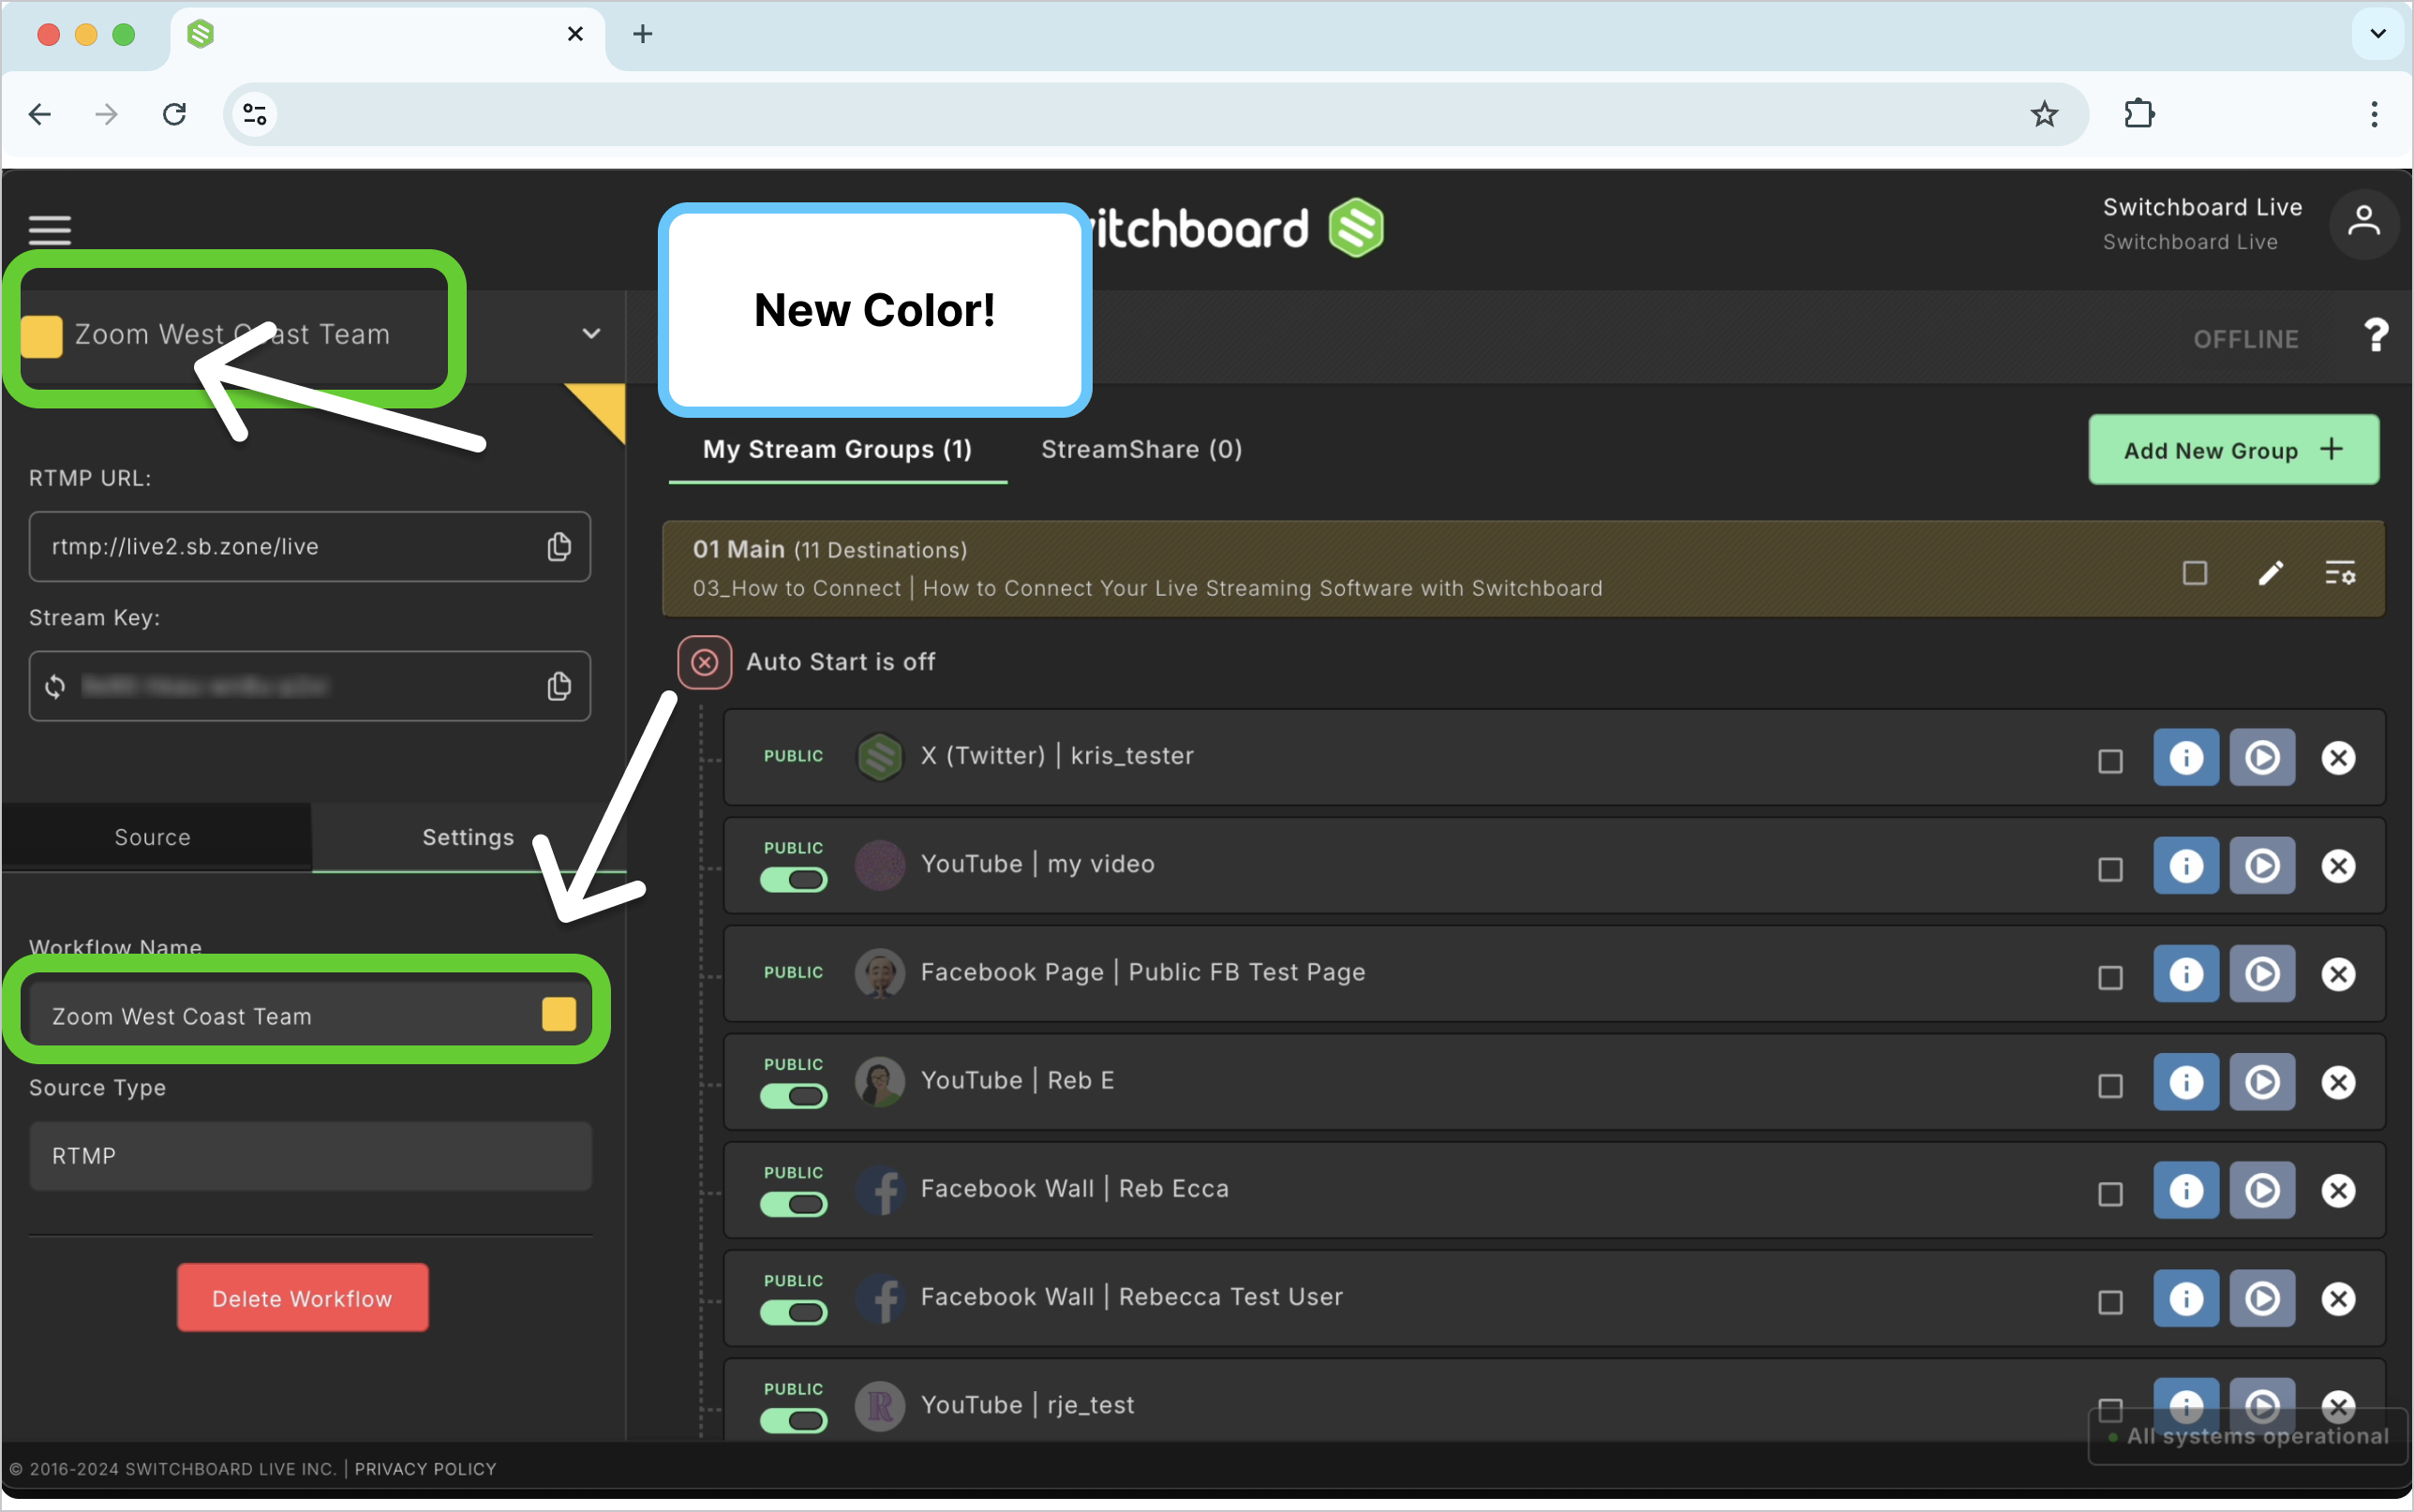Image resolution: width=2414 pixels, height=1512 pixels.
Task: Check the Facebook Page Public FB Test Page checkbox
Action: [x=2110, y=977]
